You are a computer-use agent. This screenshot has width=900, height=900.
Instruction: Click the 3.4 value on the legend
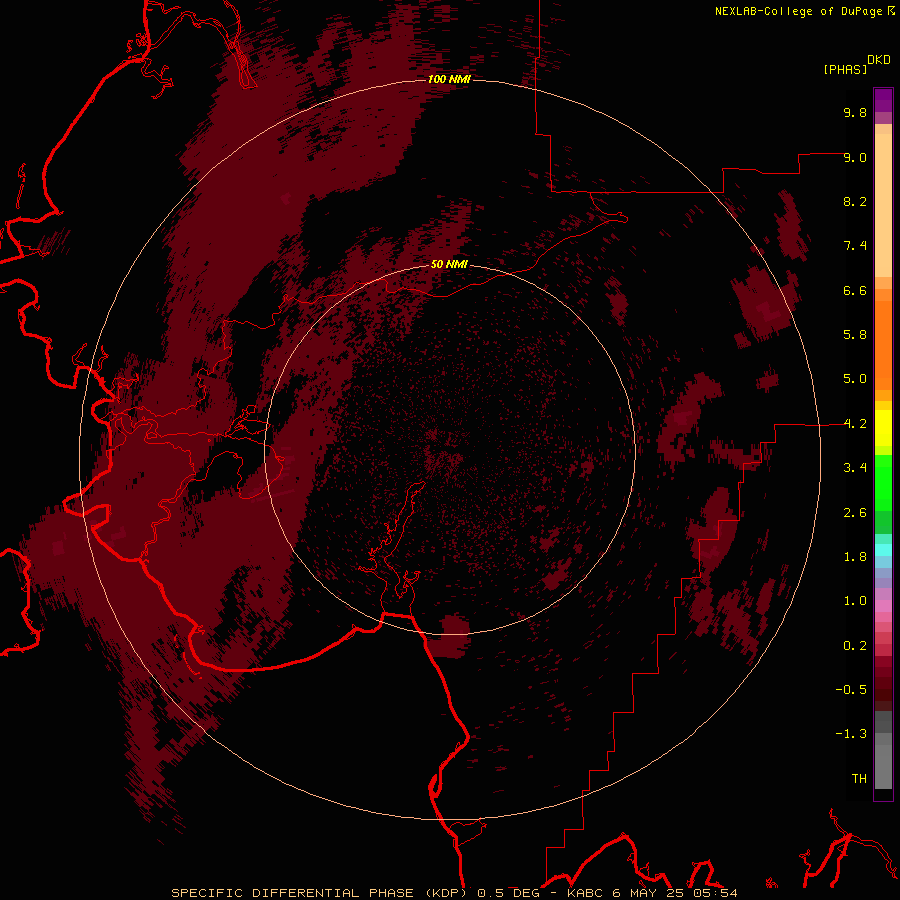855,468
